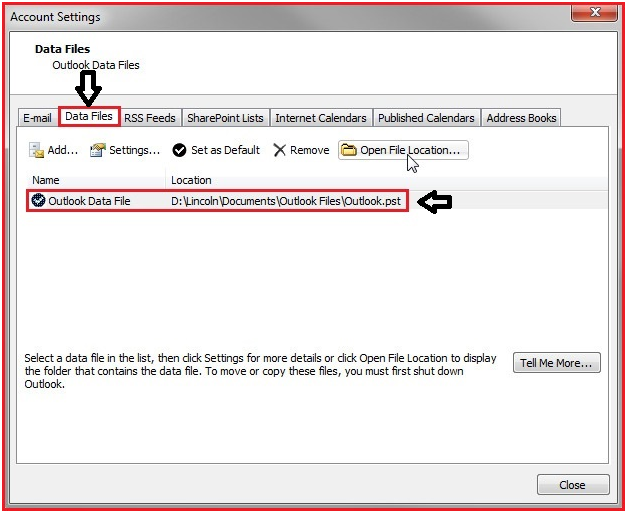Image resolution: width=628 pixels, height=513 pixels.
Task: Select the Outlook Data File row icon
Action: click(38, 200)
